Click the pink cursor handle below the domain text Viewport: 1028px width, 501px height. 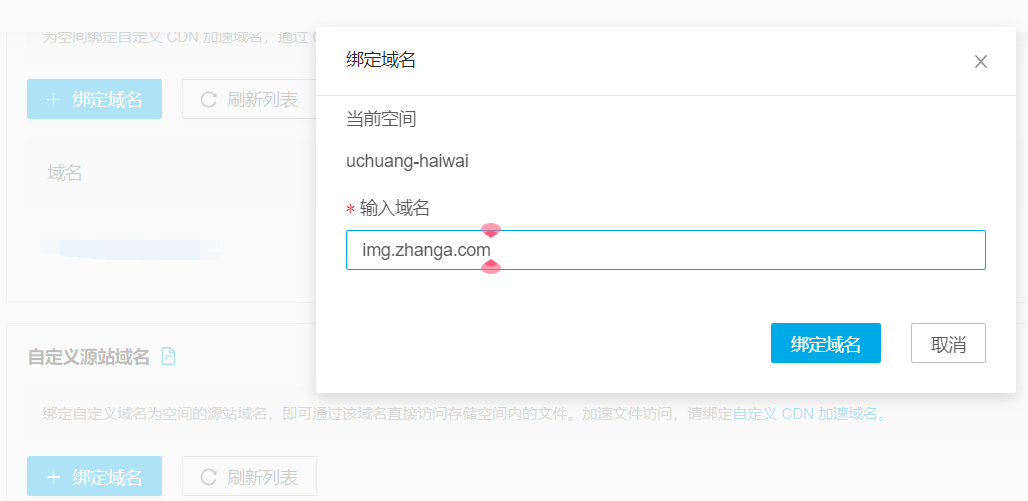[x=491, y=267]
